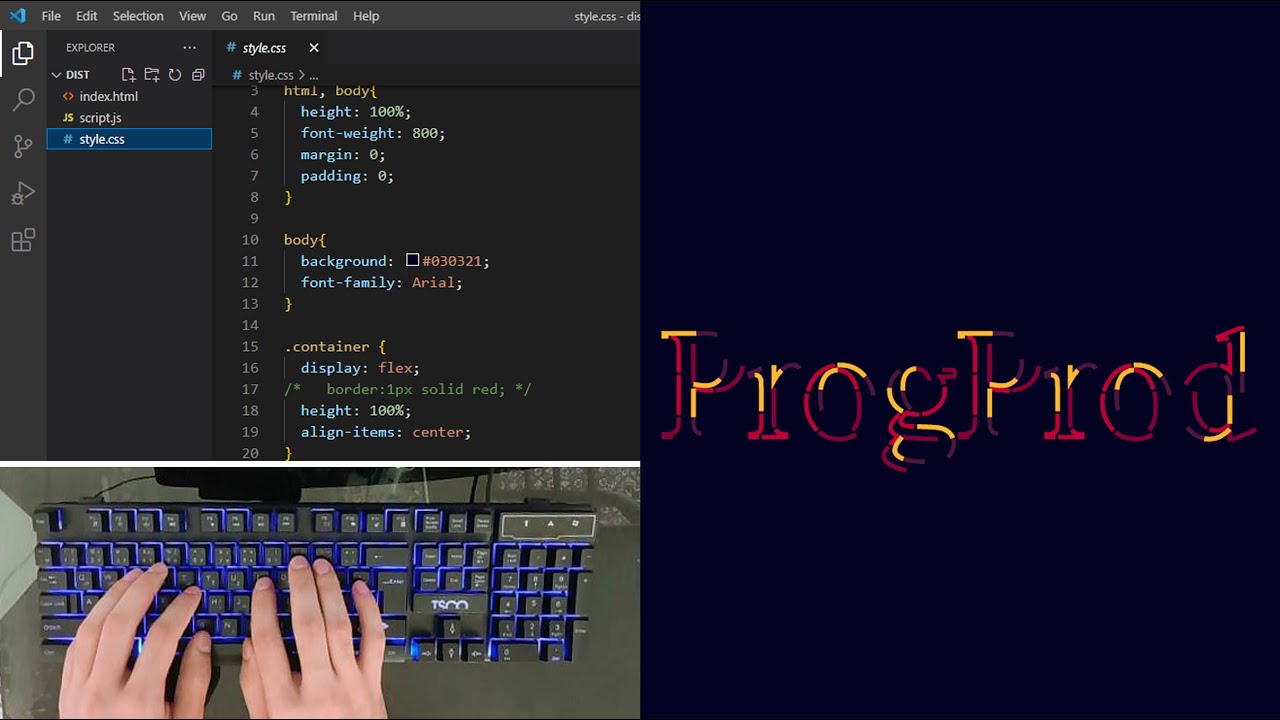Image resolution: width=1280 pixels, height=720 pixels.
Task: Select the style.css editor tab
Action: point(271,48)
